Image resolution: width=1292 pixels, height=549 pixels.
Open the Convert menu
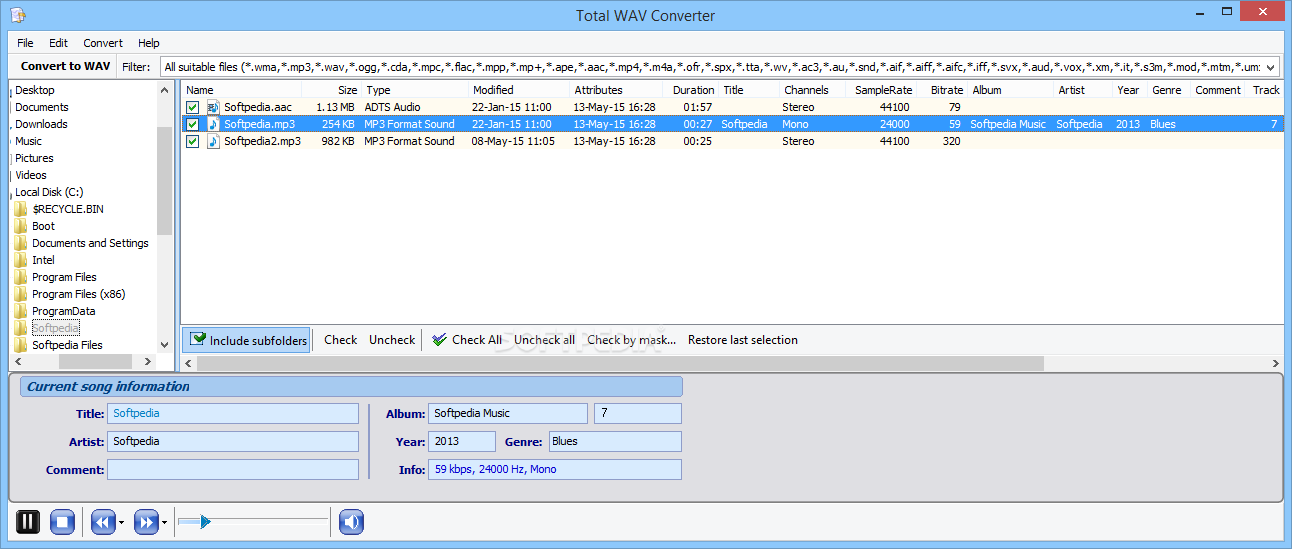pos(103,43)
